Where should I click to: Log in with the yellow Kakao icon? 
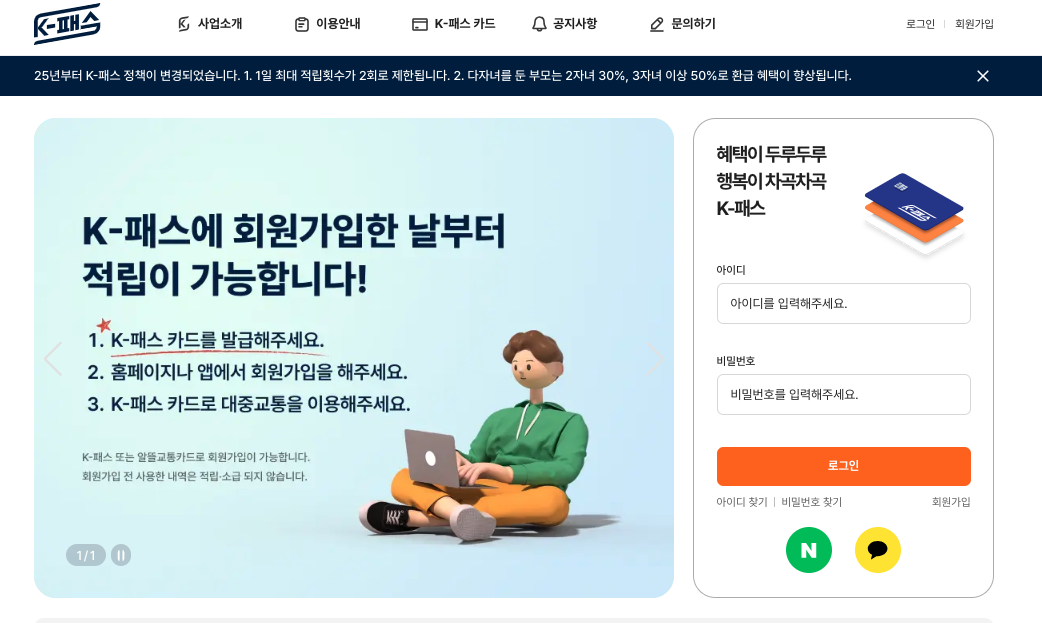[x=877, y=550]
